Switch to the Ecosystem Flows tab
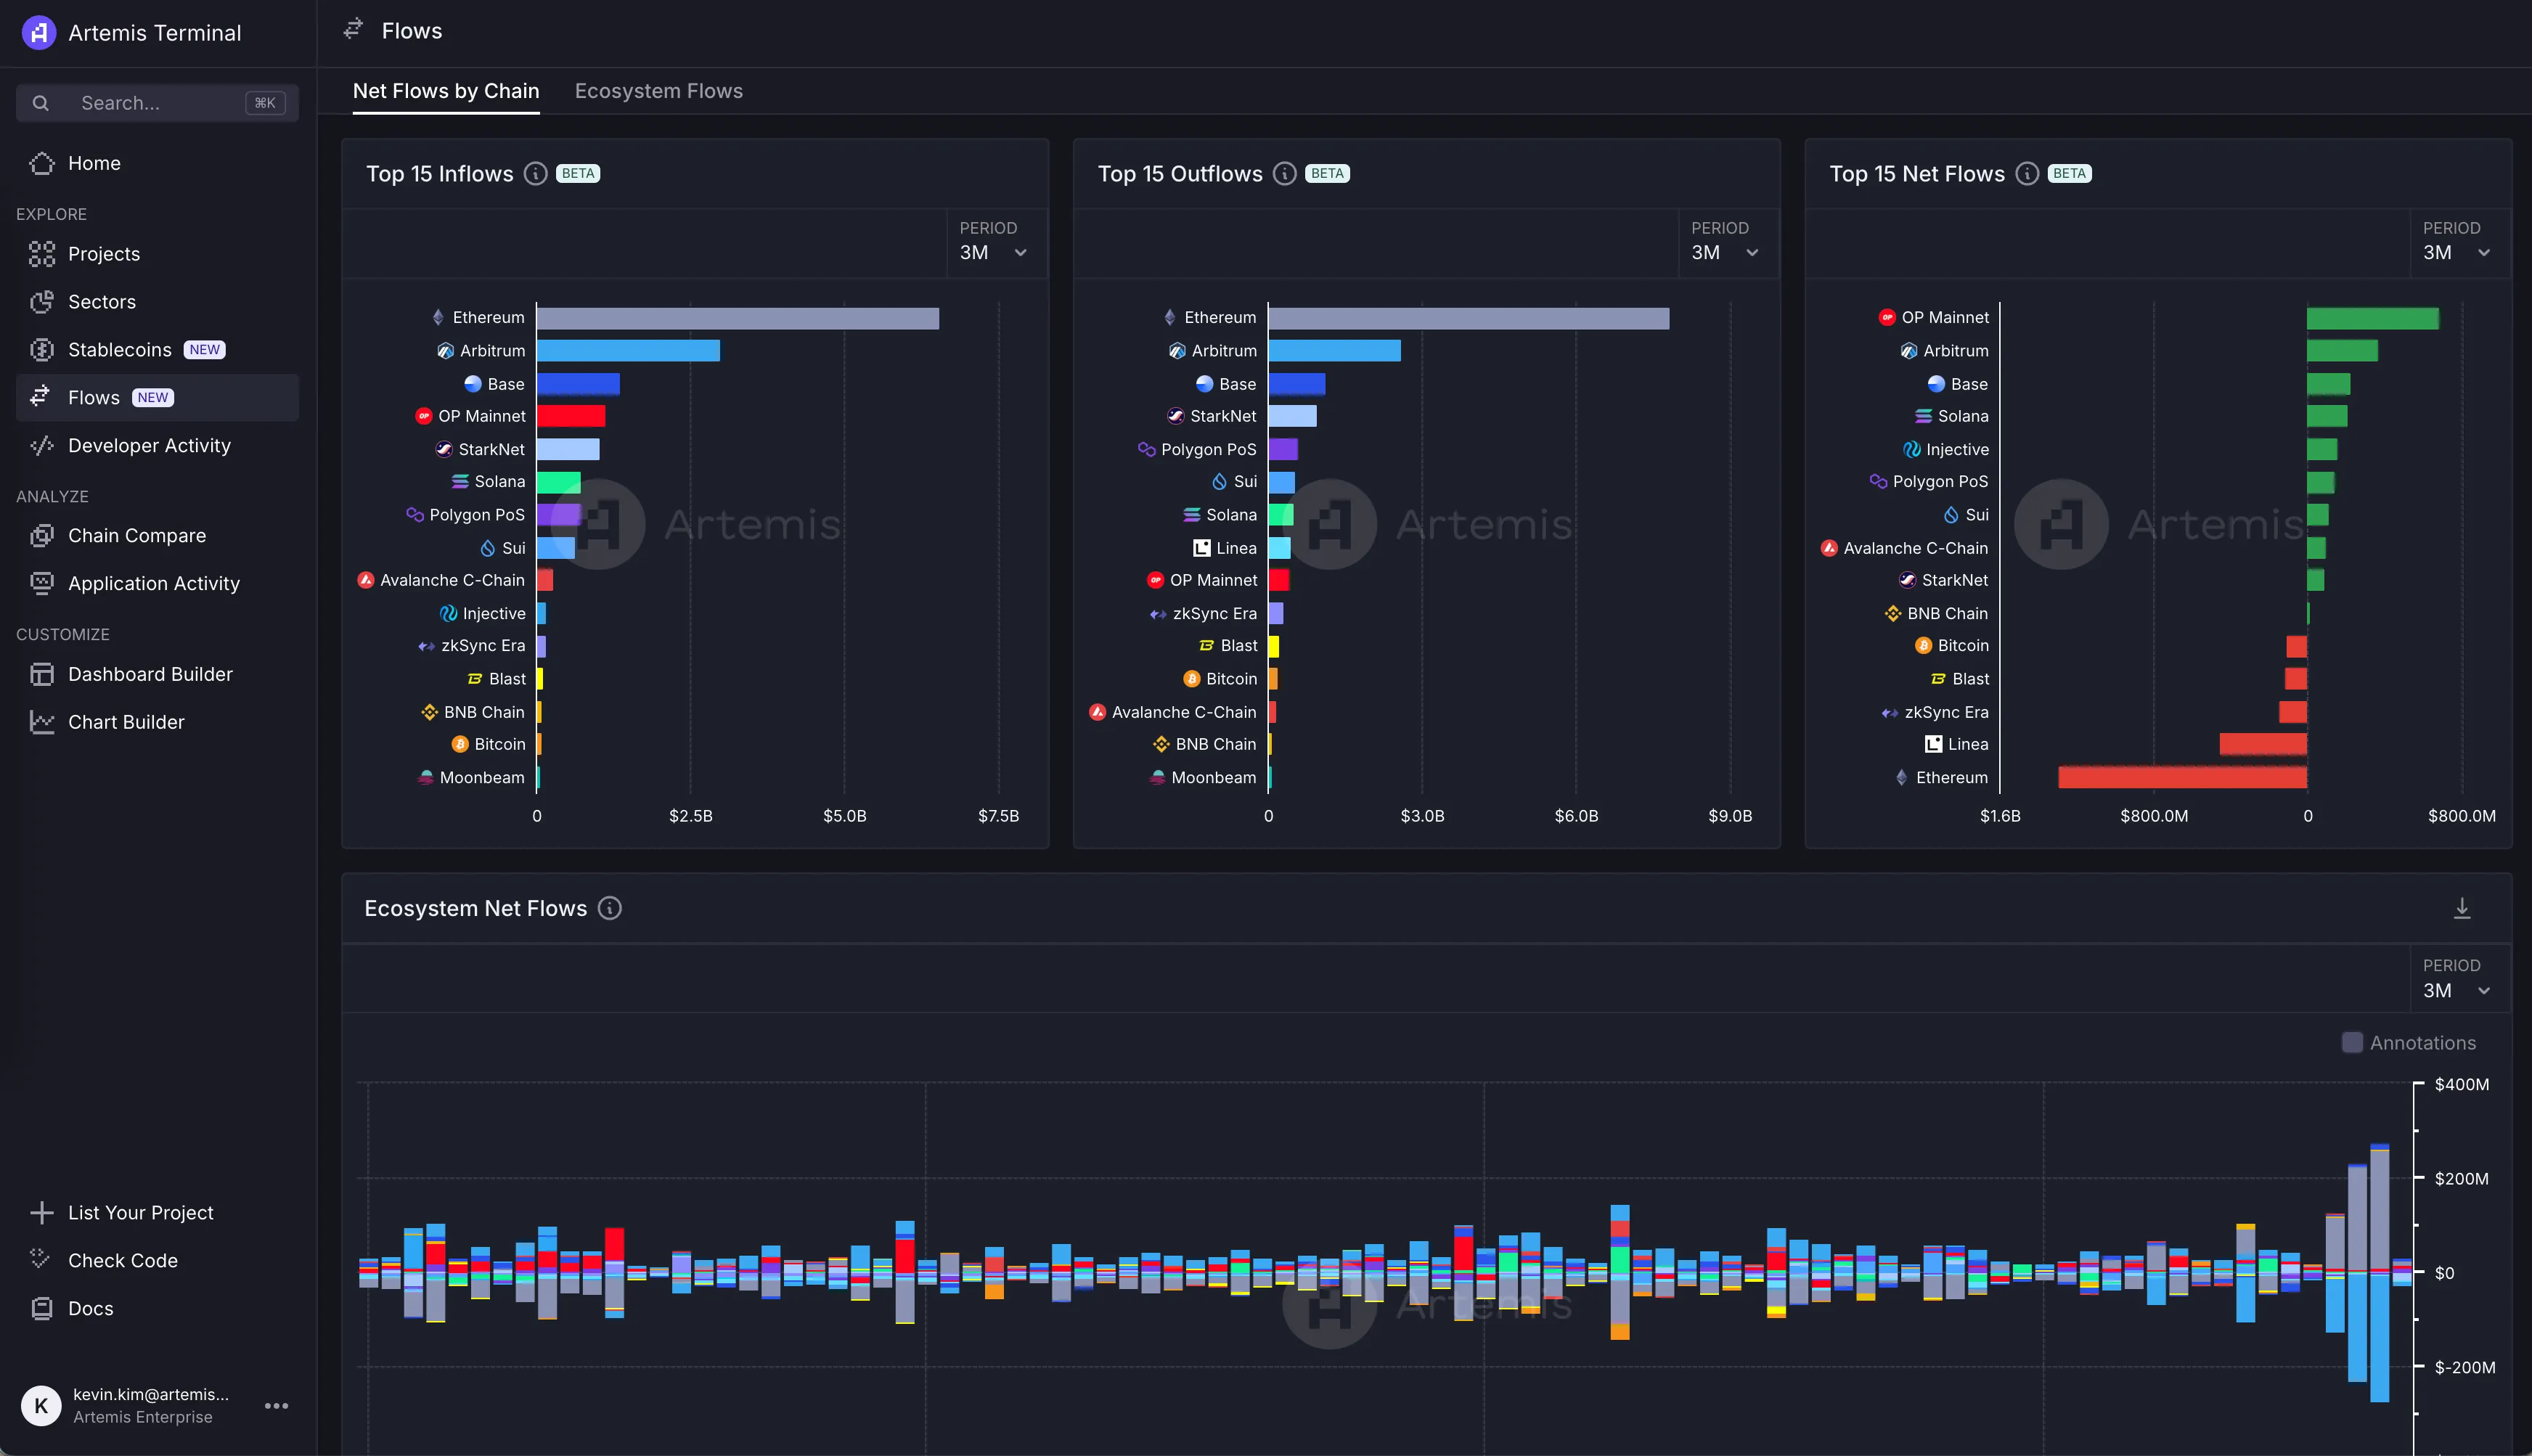 [659, 91]
